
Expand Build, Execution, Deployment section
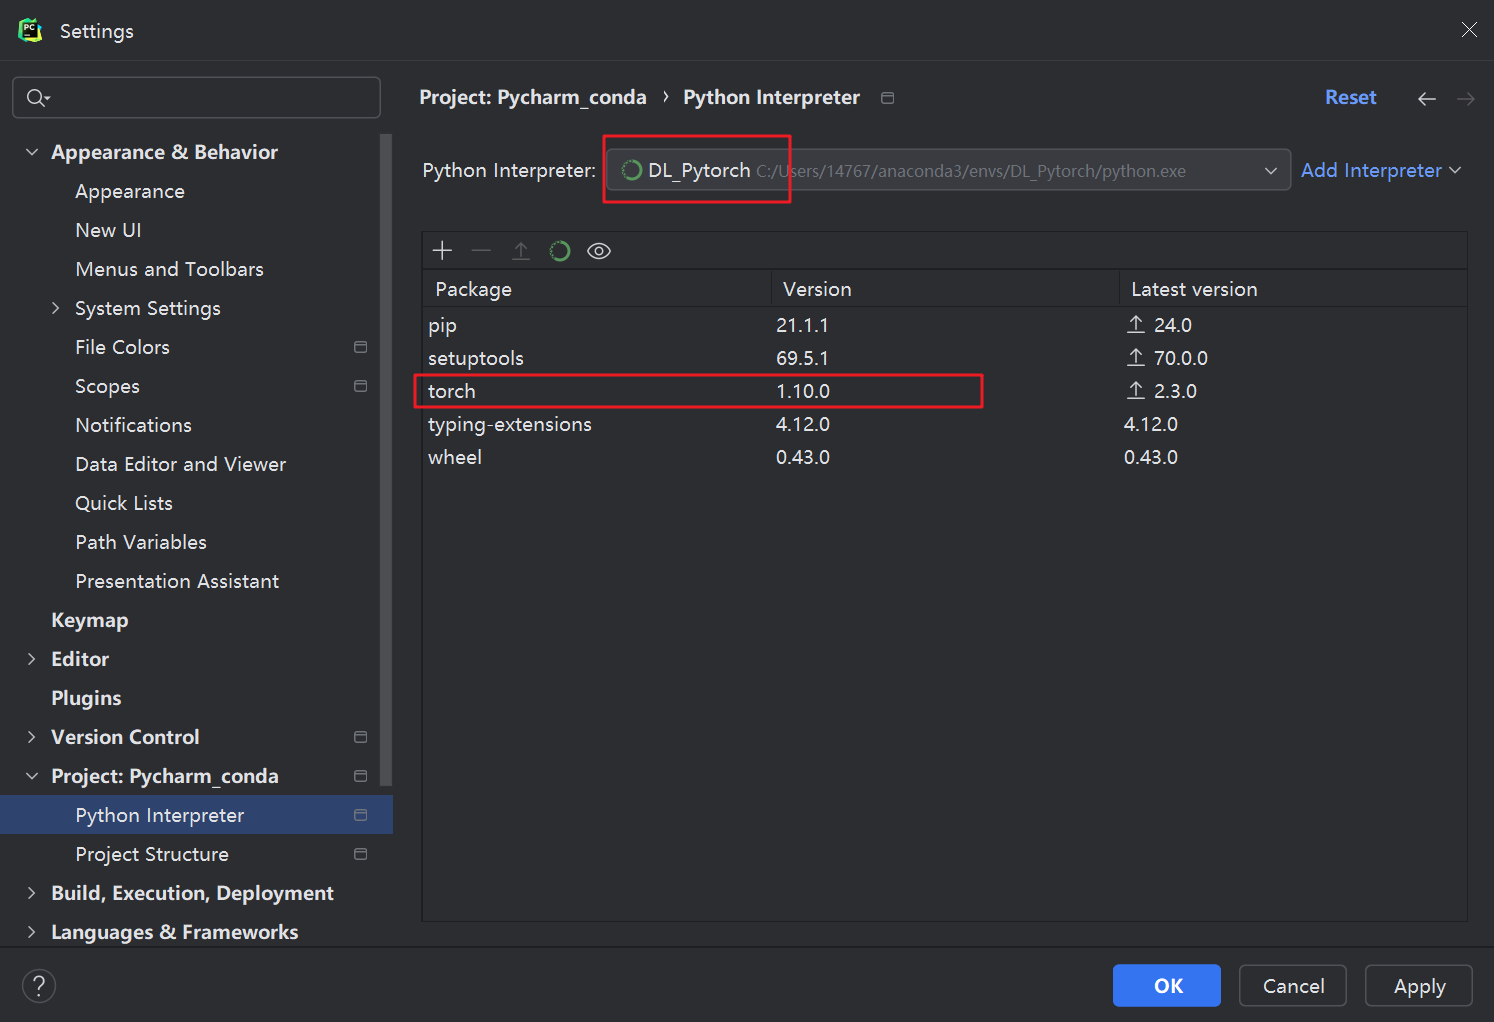point(32,893)
